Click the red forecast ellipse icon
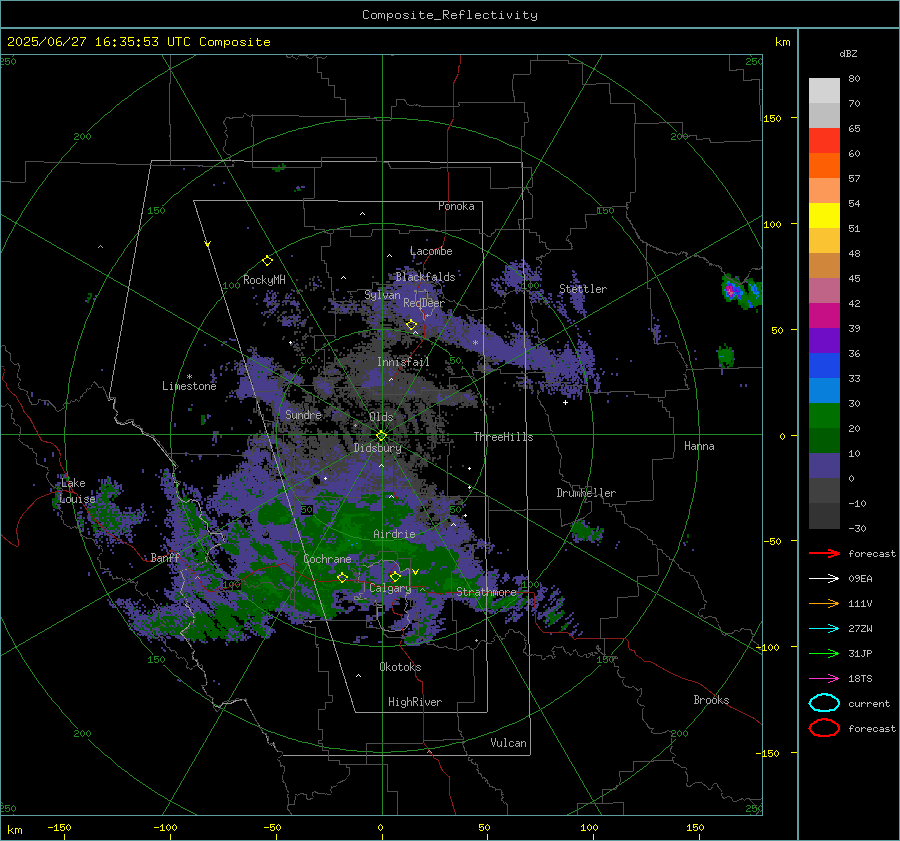The width and height of the screenshot is (900, 841). coord(824,728)
